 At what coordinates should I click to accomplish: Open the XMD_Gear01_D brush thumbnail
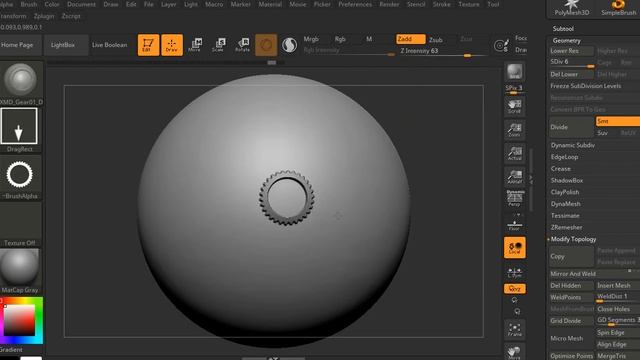(x=20, y=83)
